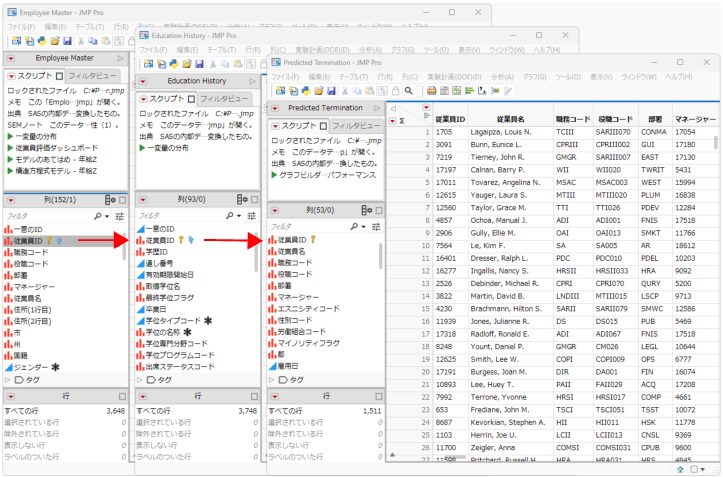Click filter options icon in Employee Master column filter

(x=119, y=216)
